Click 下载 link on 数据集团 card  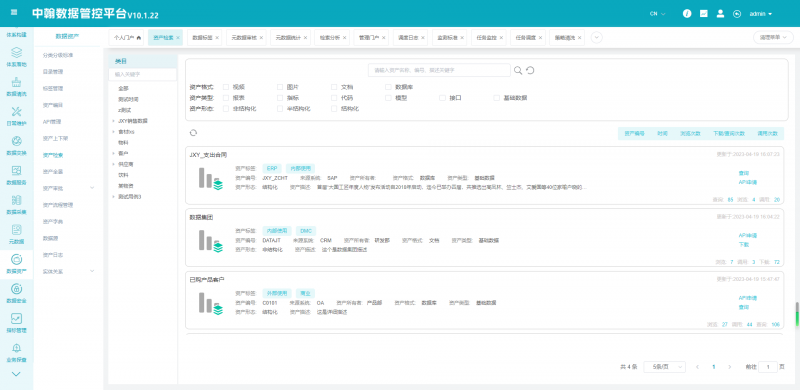[x=743, y=244]
